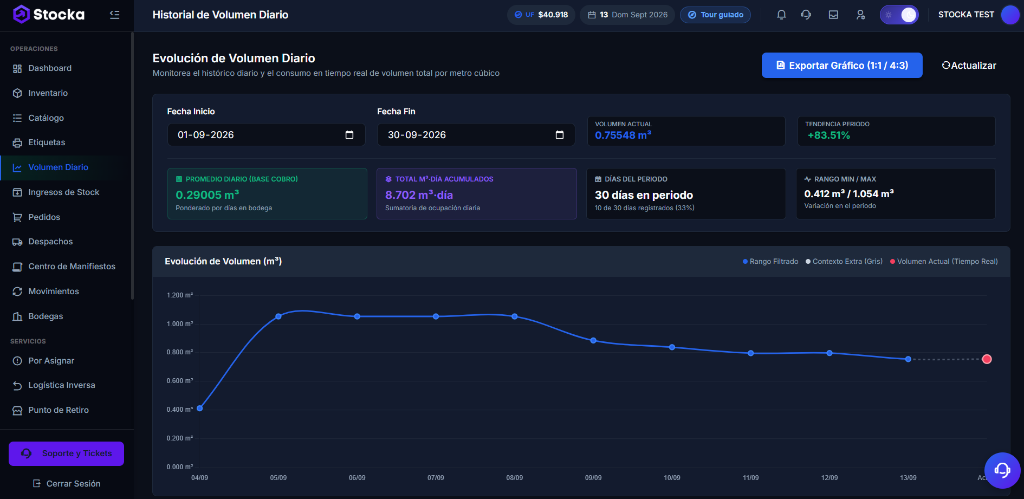Click the Punto de Retiro store icon
Viewport: 1024px width, 499px height.
click(18, 410)
